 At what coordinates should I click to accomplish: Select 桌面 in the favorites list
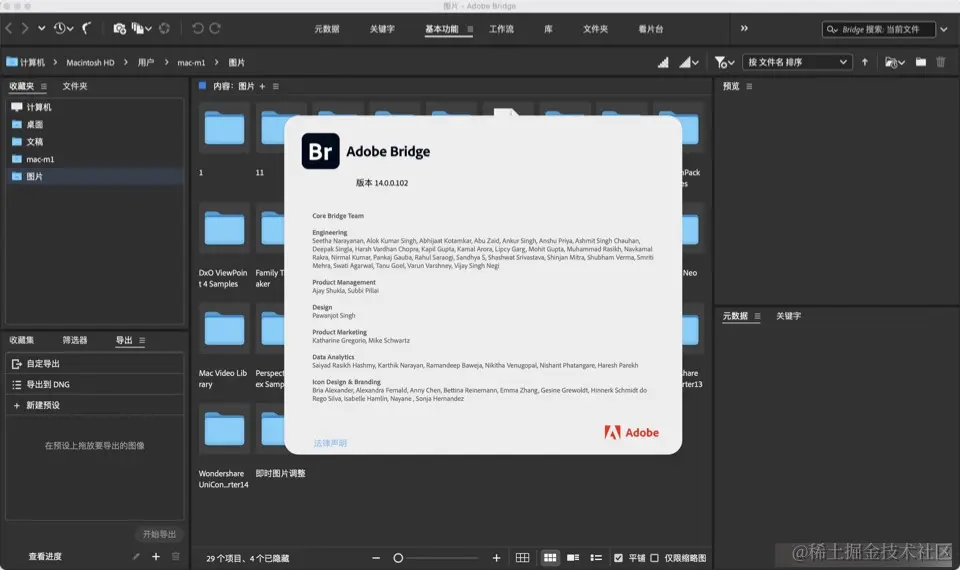(x=95, y=124)
